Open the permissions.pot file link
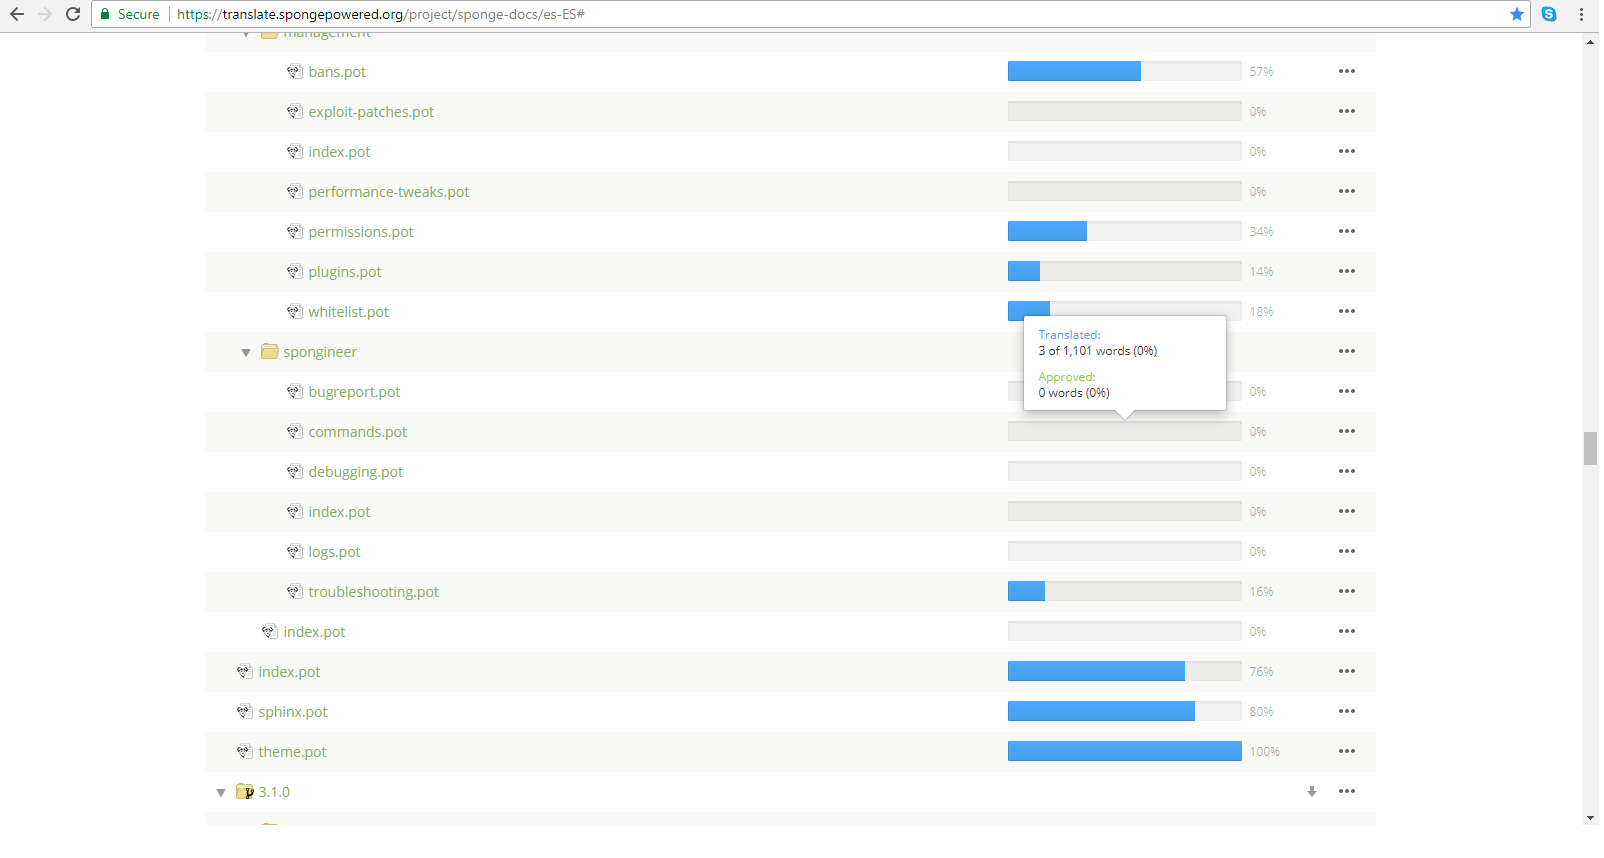 (x=361, y=232)
